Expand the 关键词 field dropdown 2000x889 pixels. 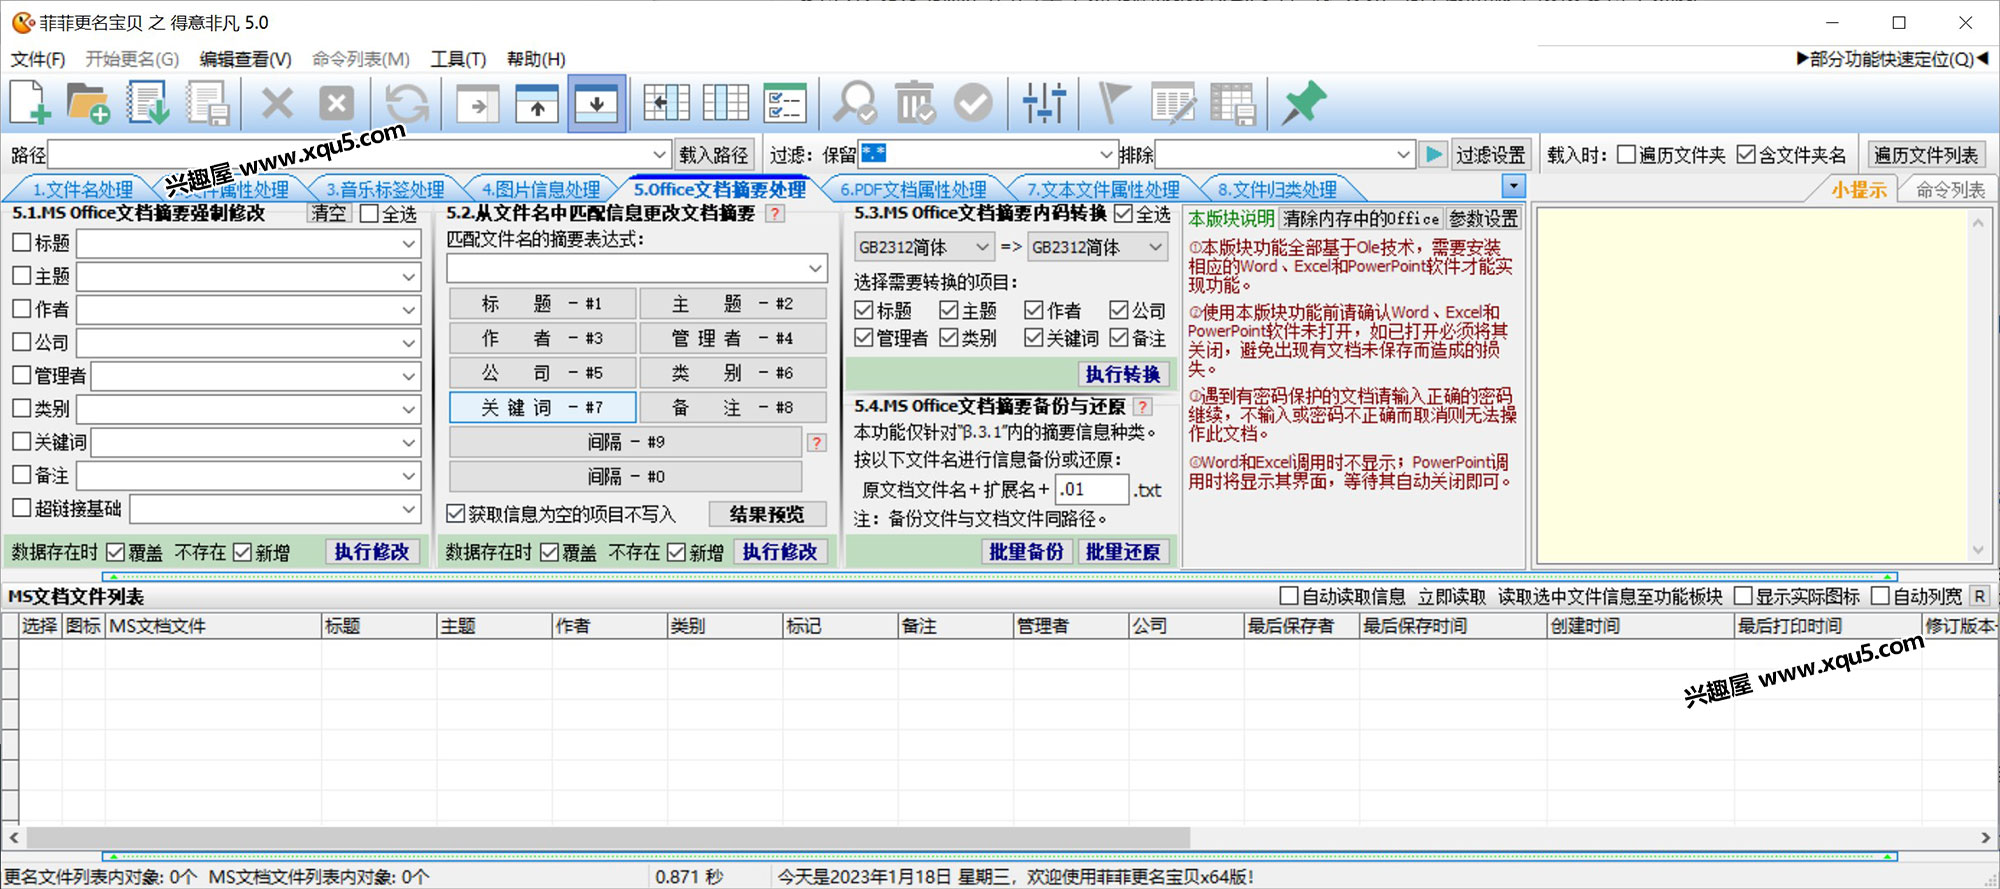coord(408,442)
